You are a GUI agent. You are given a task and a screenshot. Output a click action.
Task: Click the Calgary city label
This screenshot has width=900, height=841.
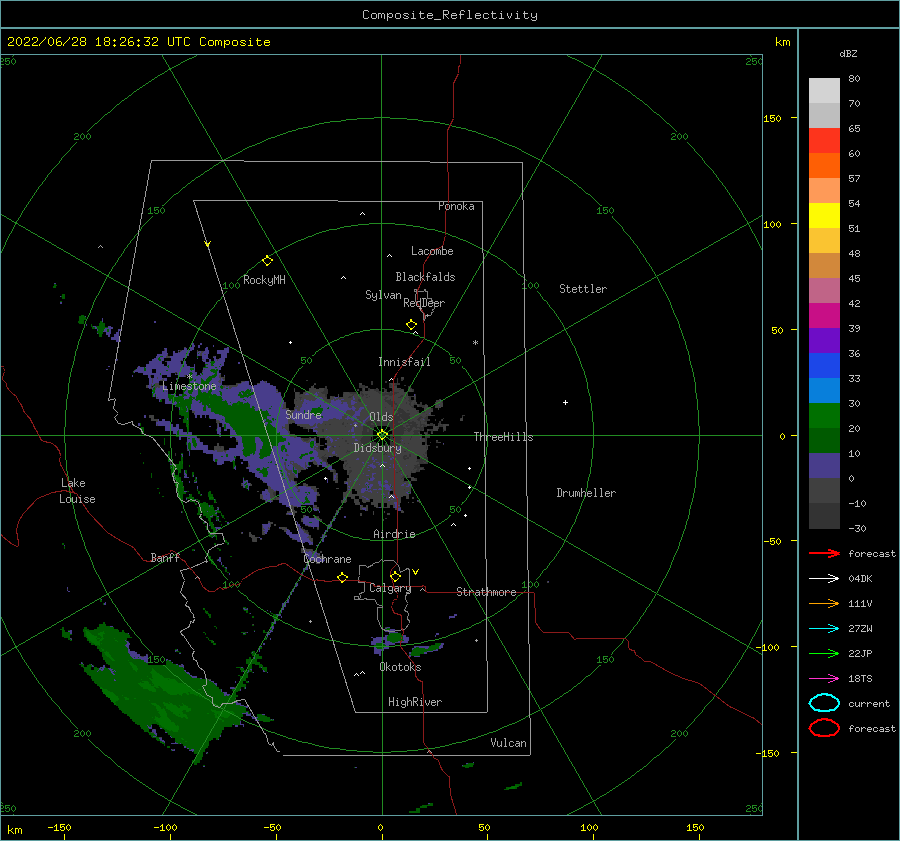(x=390, y=588)
